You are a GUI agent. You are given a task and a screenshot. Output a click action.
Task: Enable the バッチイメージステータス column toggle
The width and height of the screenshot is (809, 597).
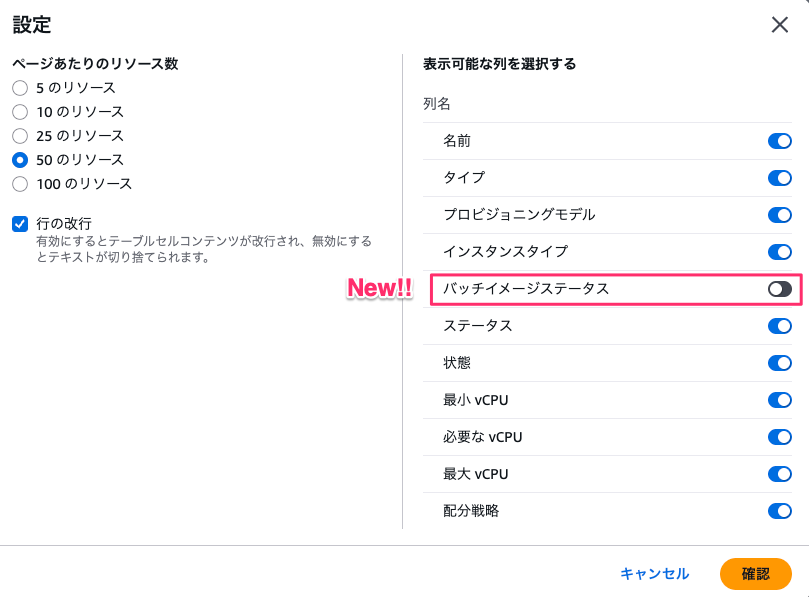[x=779, y=289]
